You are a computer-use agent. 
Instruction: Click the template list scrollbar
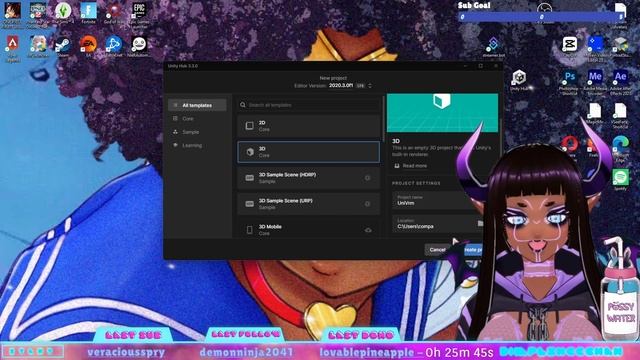[x=383, y=118]
